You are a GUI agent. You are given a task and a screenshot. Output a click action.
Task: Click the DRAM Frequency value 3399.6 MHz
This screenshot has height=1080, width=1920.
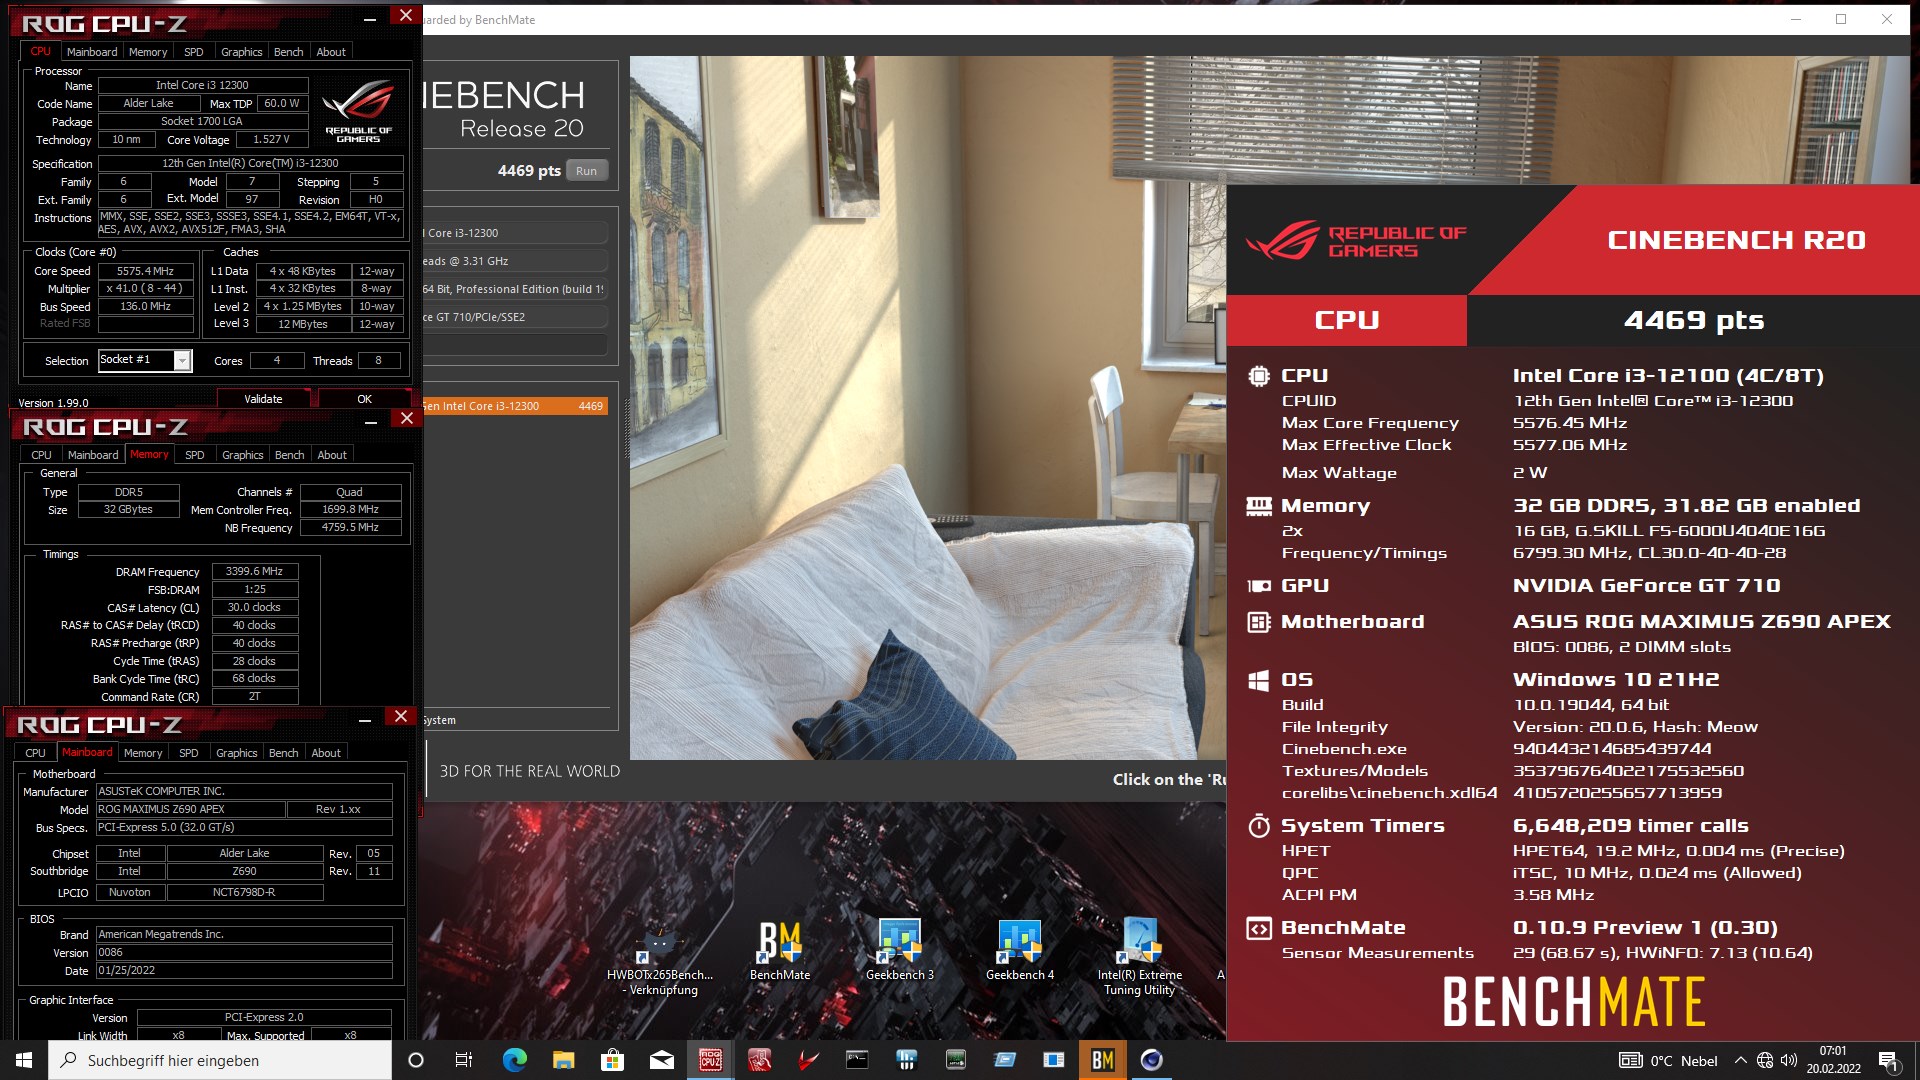coord(255,572)
